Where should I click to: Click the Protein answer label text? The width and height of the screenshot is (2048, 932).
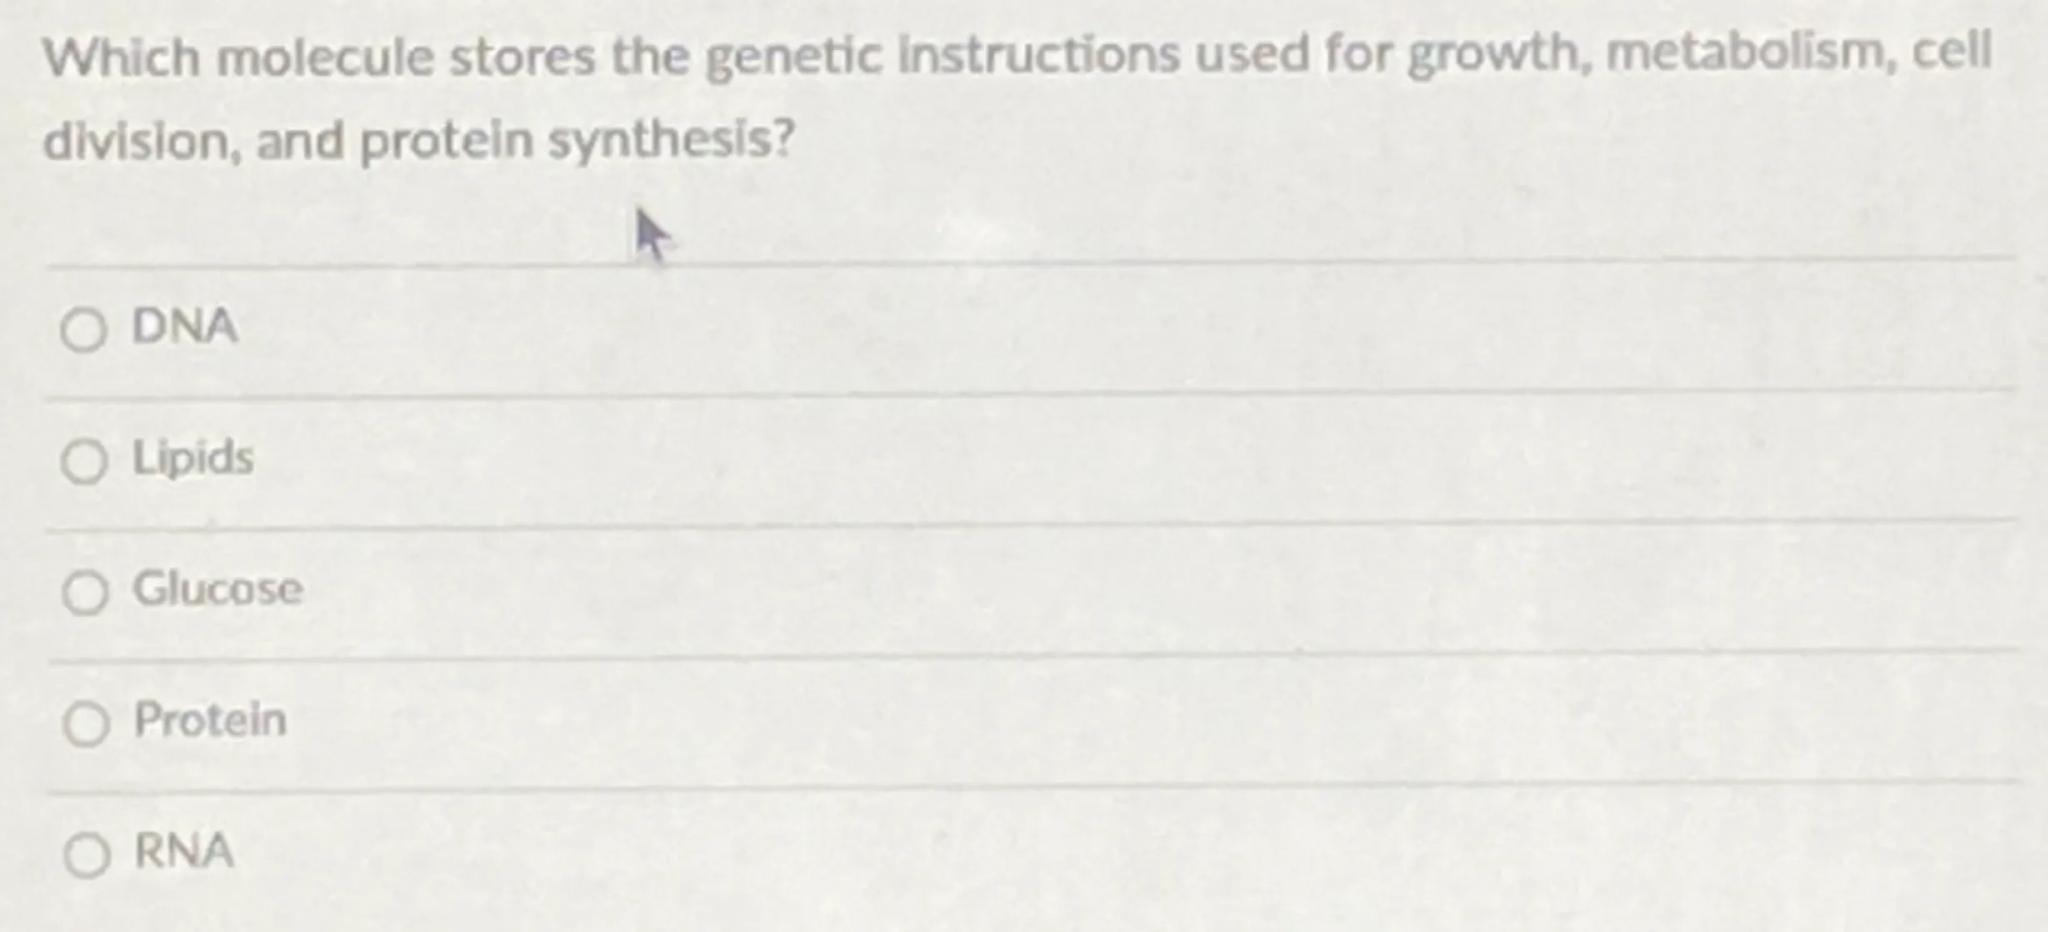coord(210,719)
